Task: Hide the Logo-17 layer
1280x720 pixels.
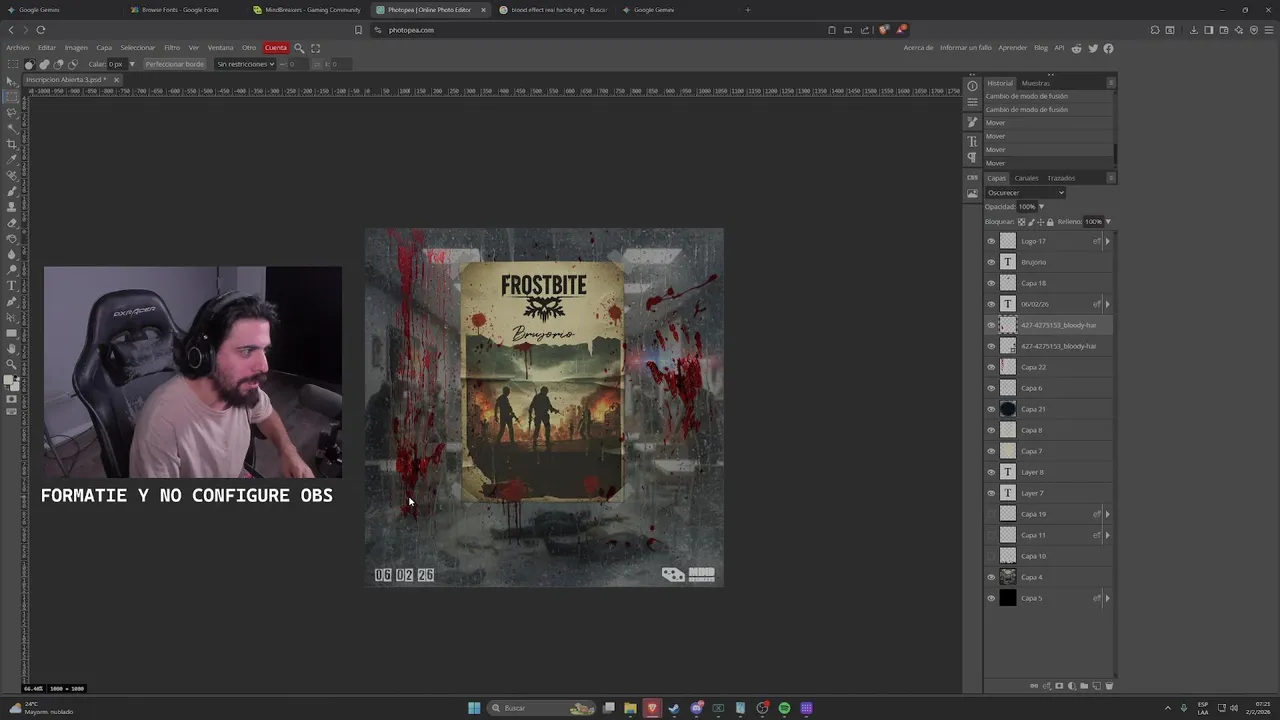Action: coord(991,241)
